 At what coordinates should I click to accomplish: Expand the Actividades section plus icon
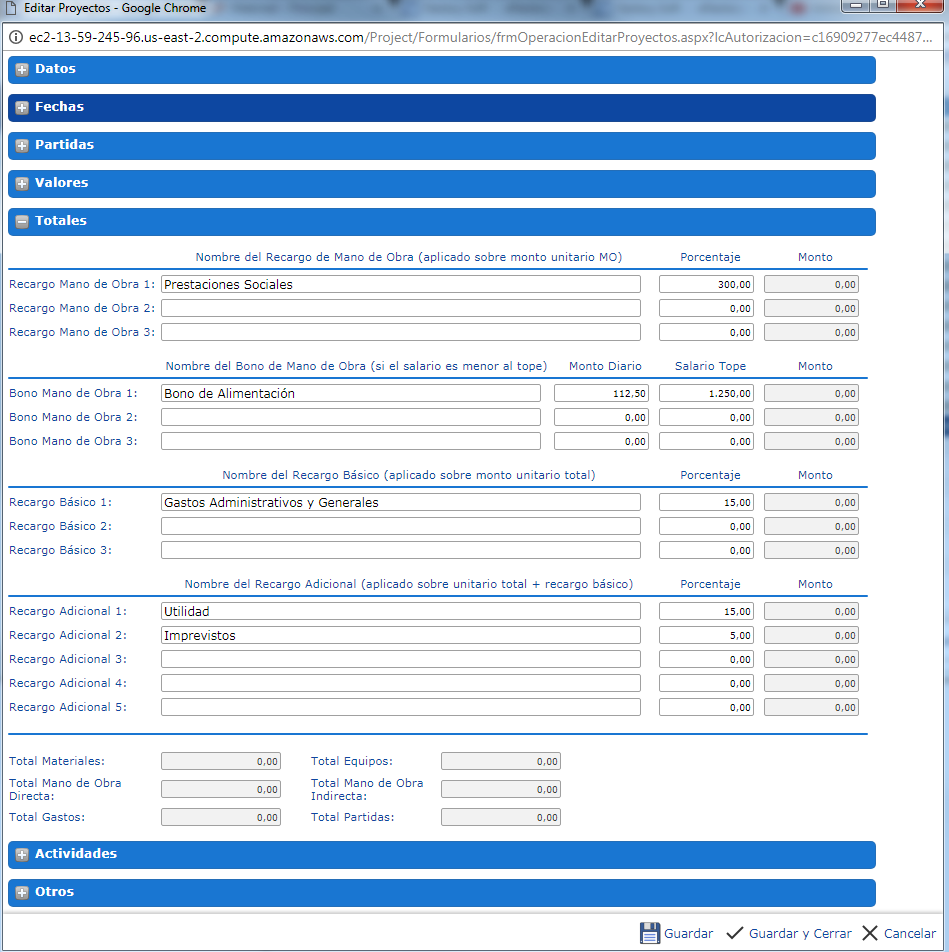(x=22, y=855)
